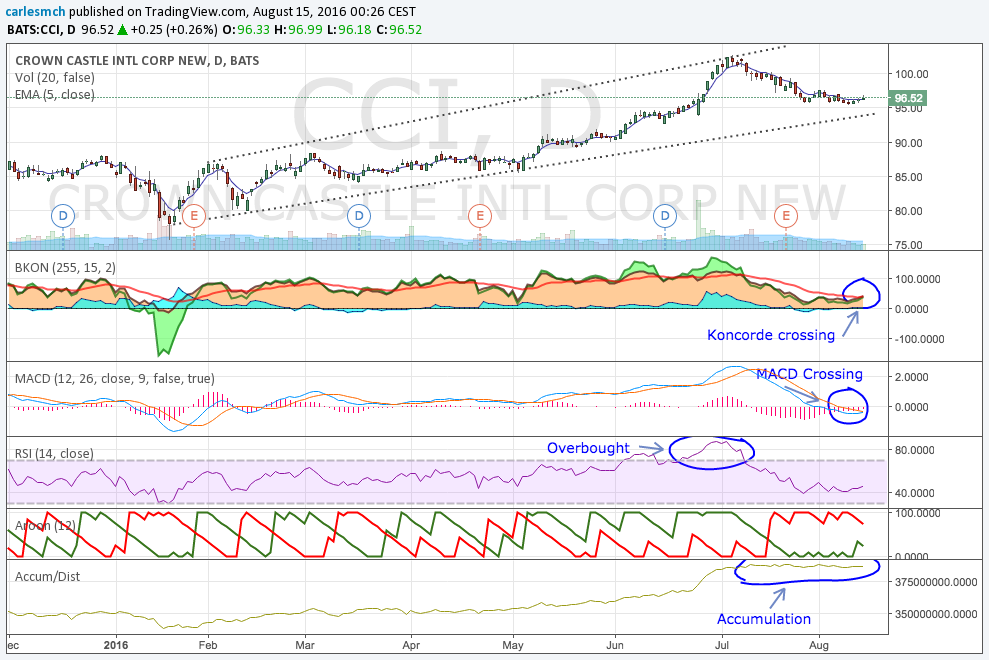Click the dividend D marker in mid-June
This screenshot has width=989, height=660.
point(665,216)
